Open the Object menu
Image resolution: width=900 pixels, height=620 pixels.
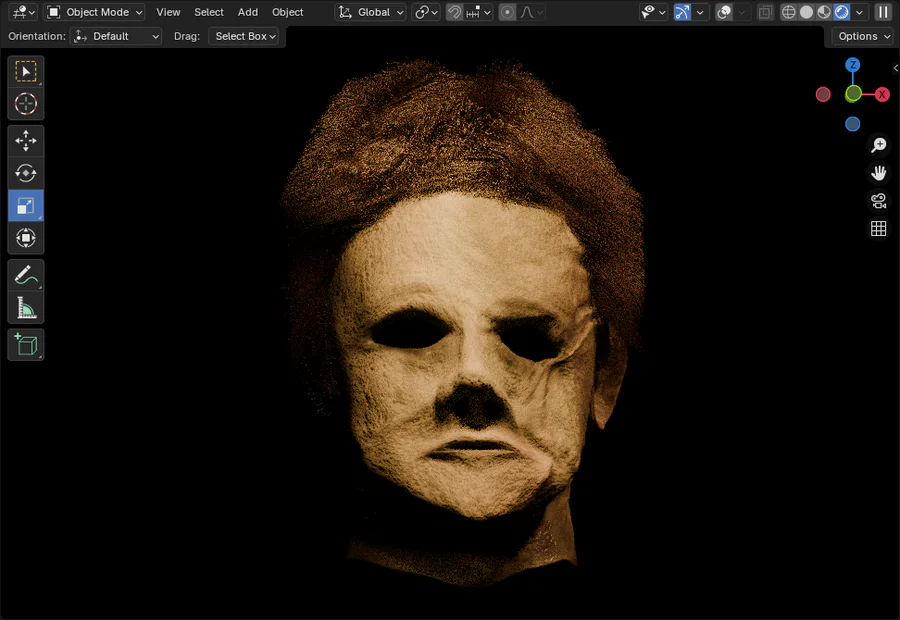[288, 12]
